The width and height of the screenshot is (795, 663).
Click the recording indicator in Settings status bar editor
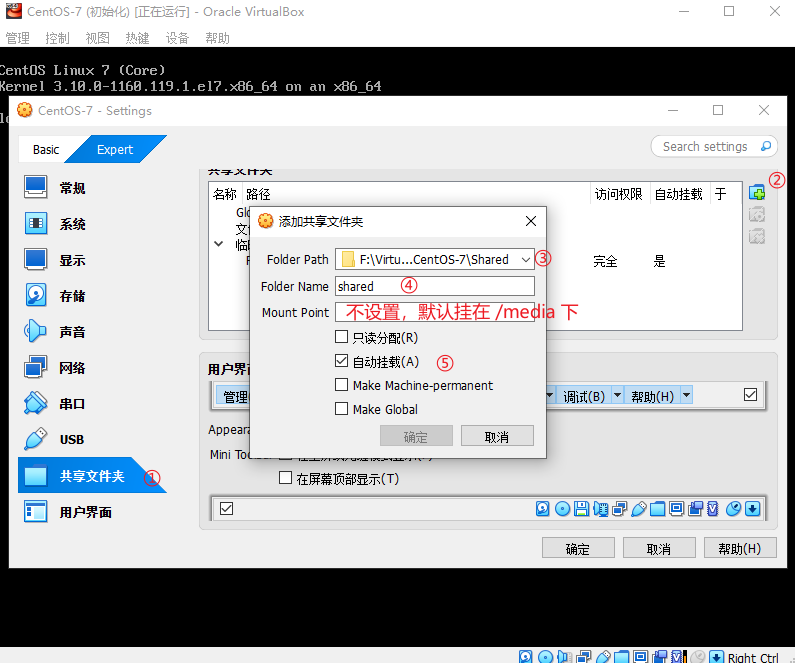[x=696, y=508]
